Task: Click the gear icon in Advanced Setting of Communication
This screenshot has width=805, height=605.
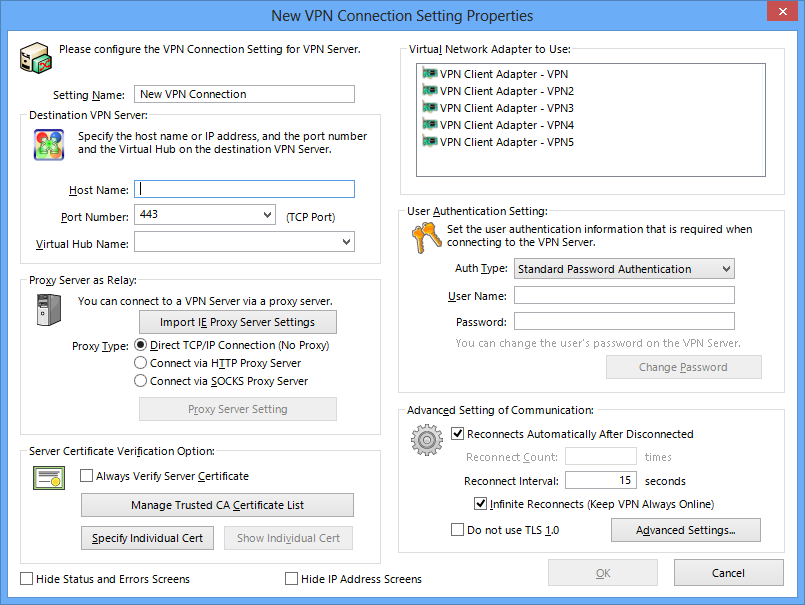Action: [427, 440]
